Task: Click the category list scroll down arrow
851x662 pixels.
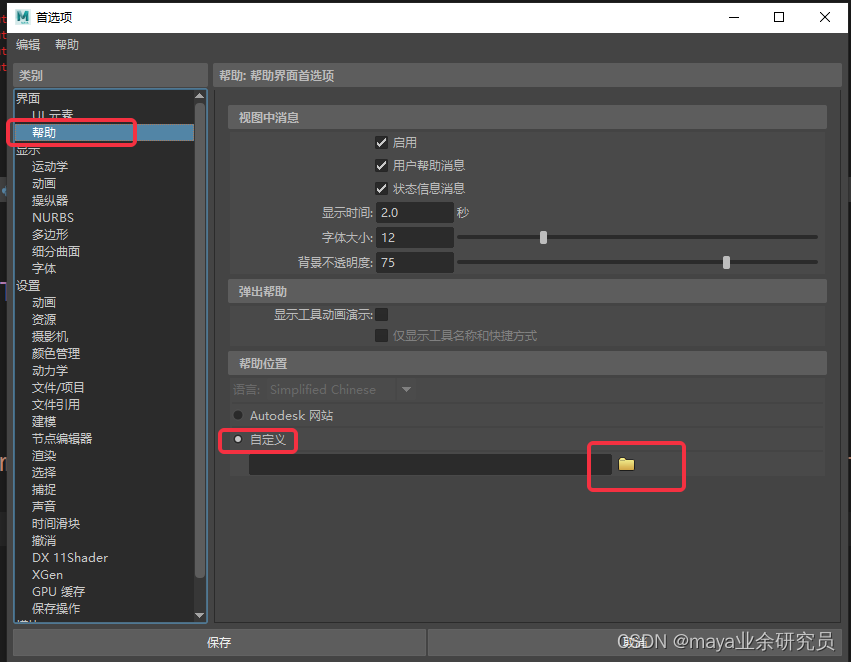Action: pos(200,615)
